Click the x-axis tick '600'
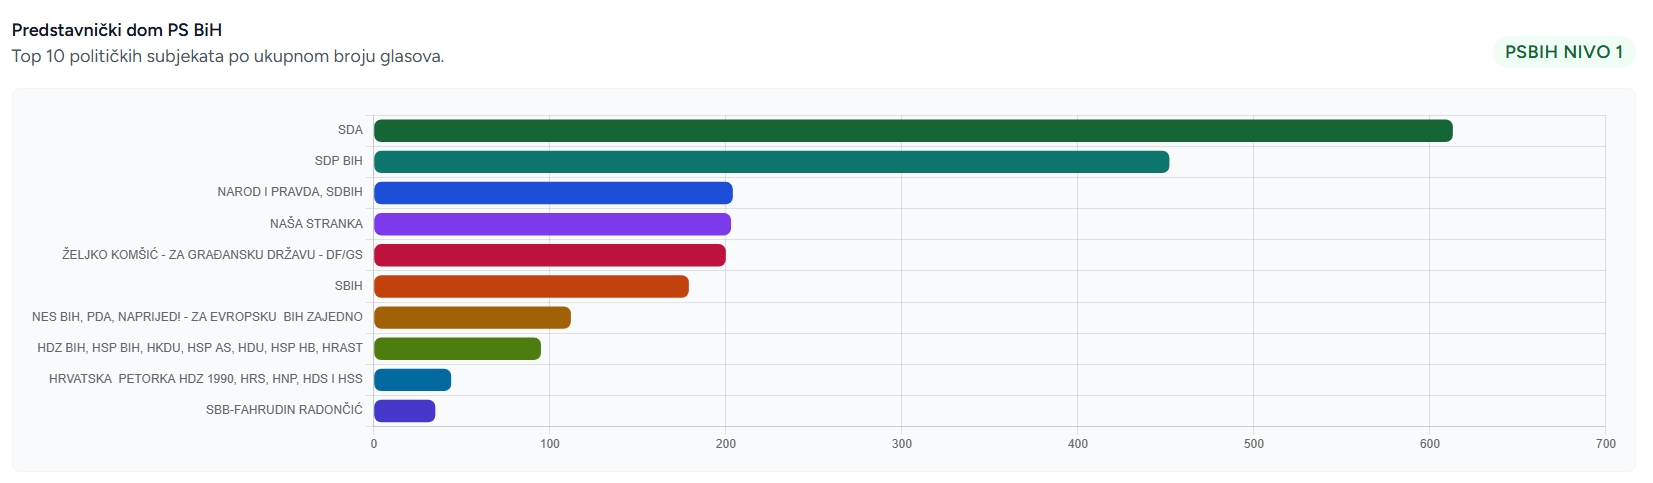This screenshot has width=1653, height=483. 1430,444
